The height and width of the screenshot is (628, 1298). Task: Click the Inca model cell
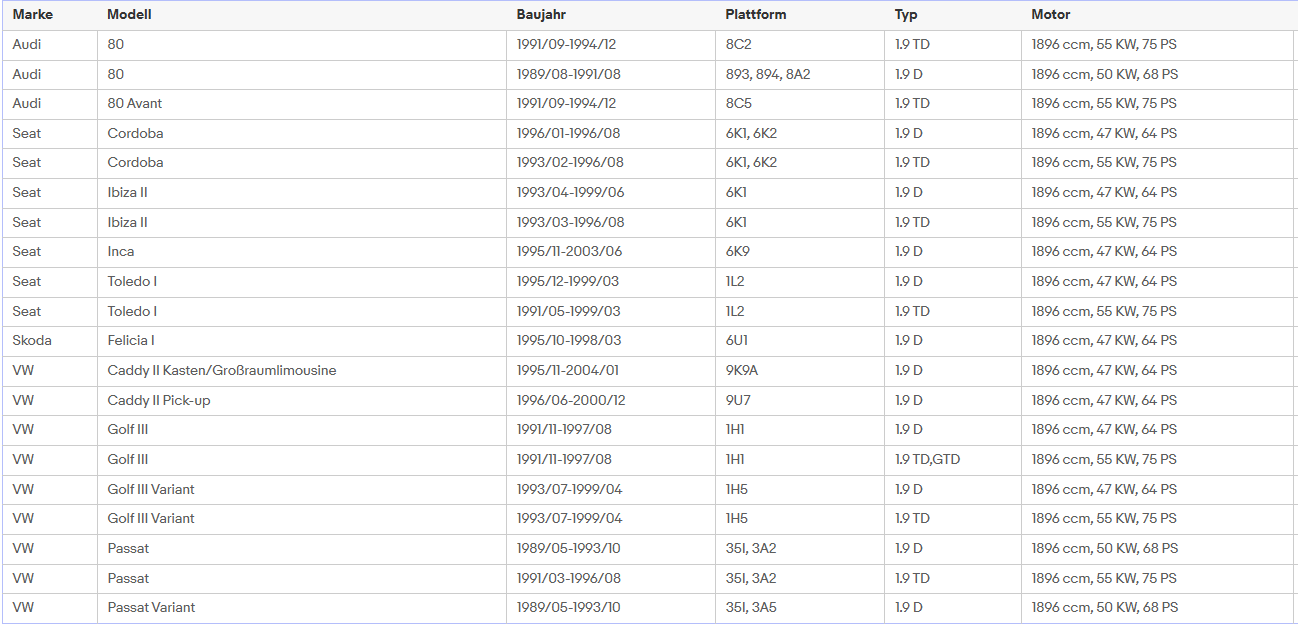(x=121, y=252)
